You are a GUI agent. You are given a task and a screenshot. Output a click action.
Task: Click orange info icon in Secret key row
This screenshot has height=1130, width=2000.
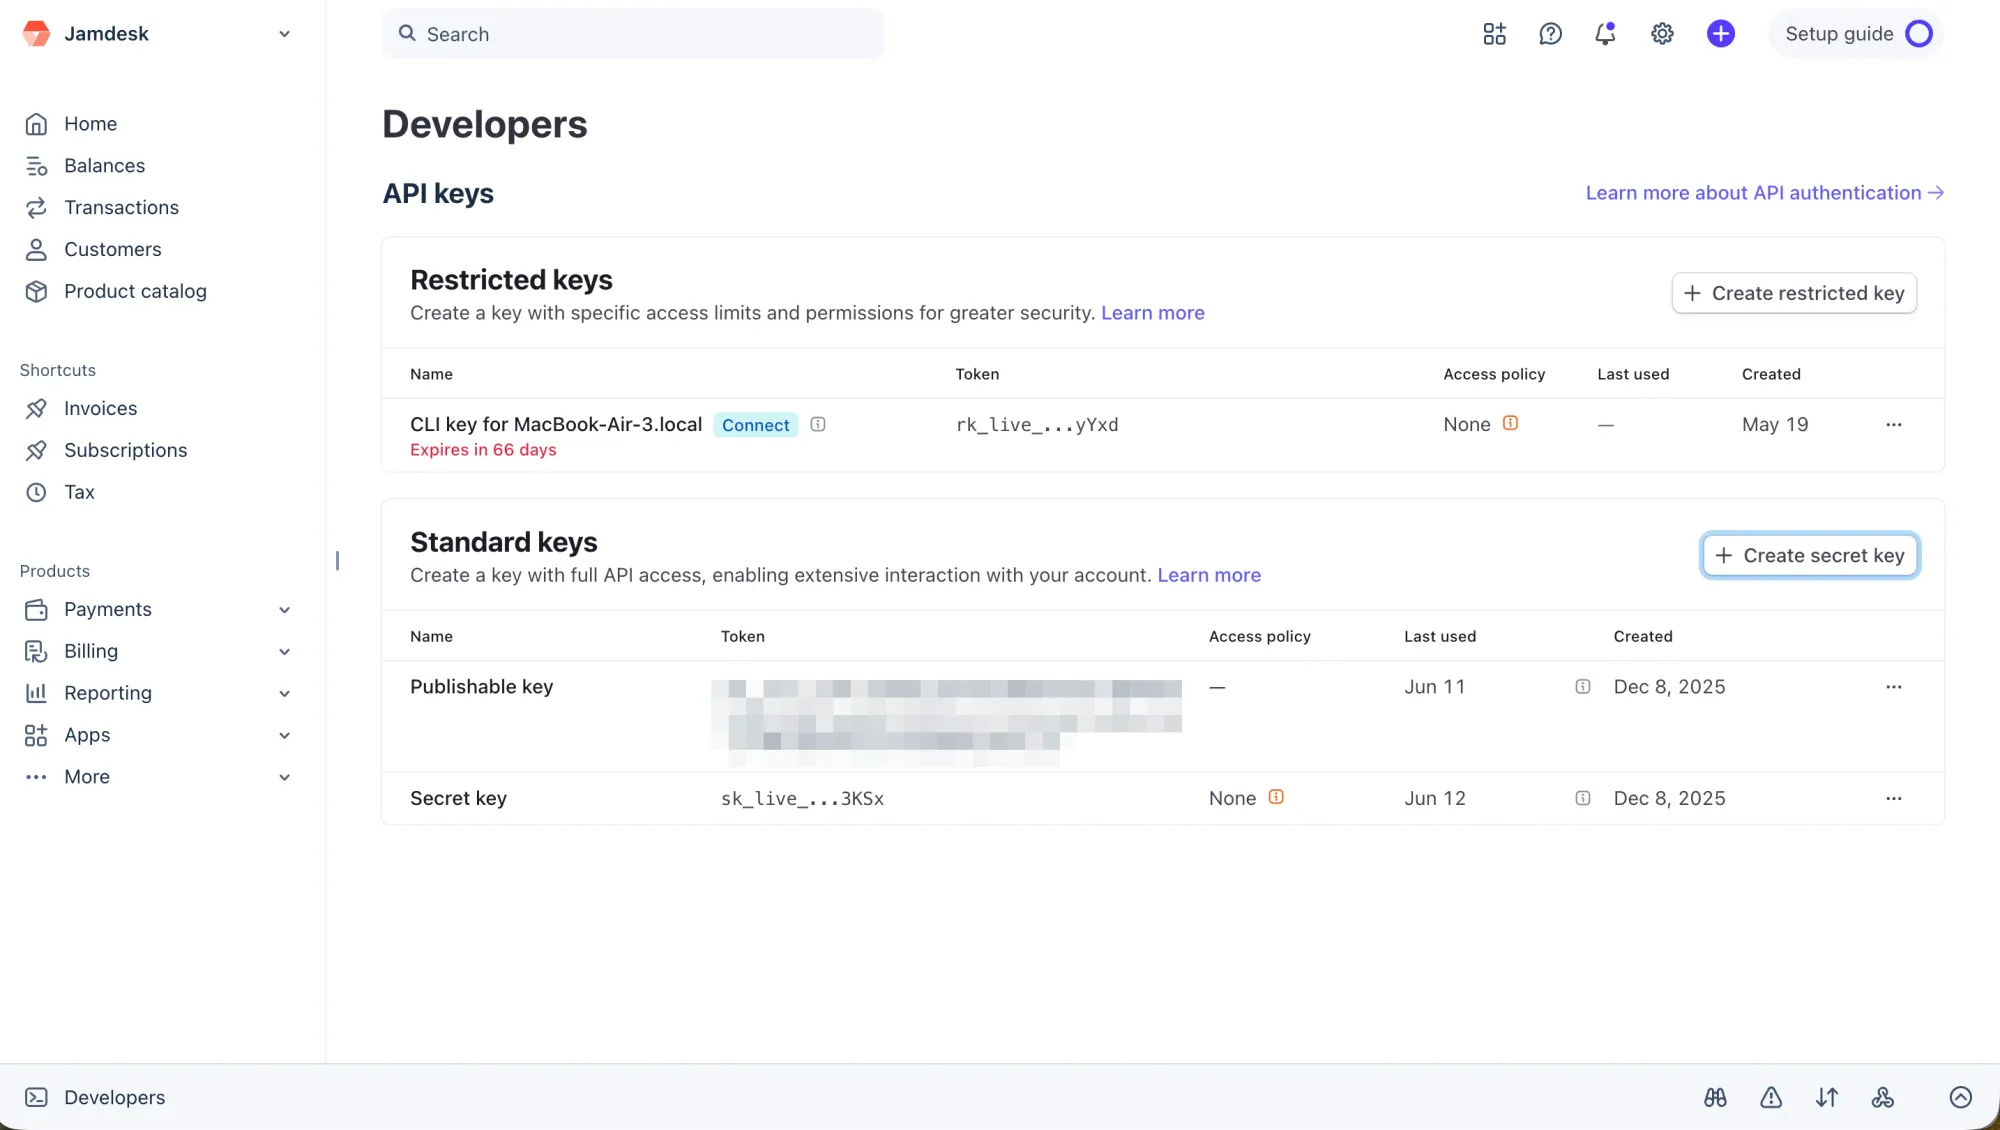tap(1276, 798)
